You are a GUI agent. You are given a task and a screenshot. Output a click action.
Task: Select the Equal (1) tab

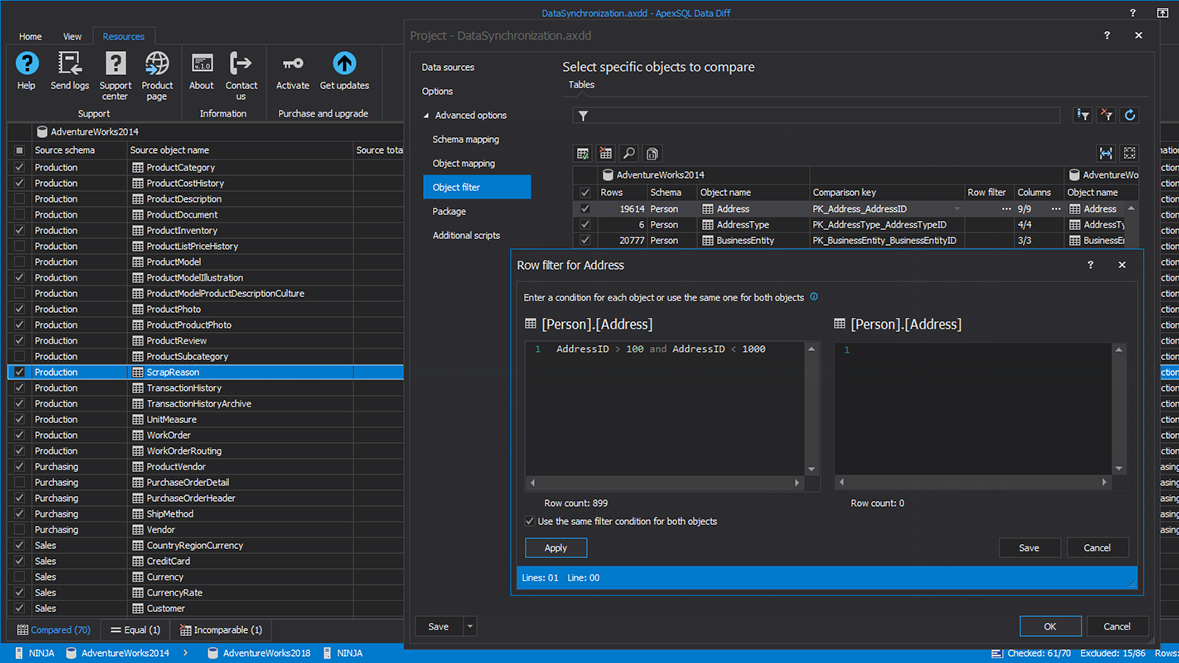135,630
